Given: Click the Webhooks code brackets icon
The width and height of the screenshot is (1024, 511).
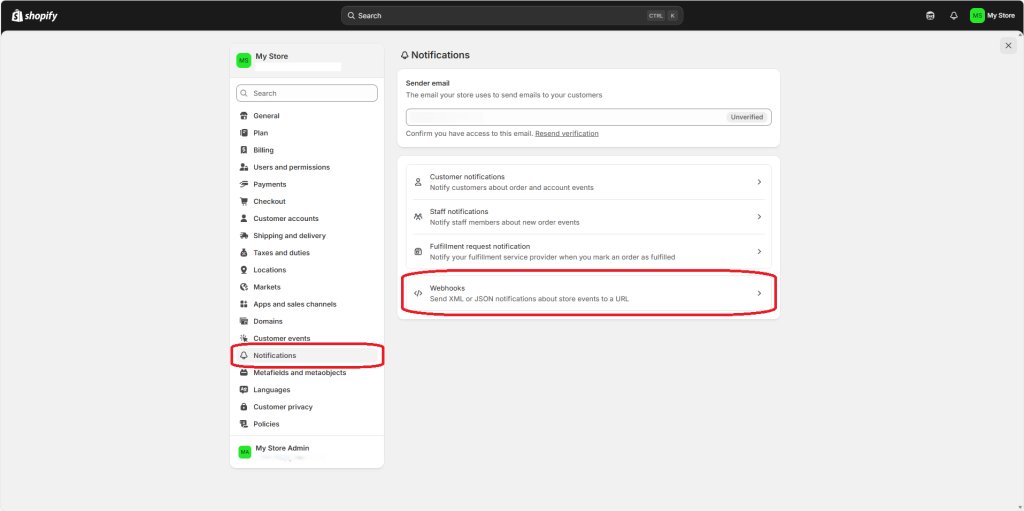Looking at the screenshot, I should [418, 293].
